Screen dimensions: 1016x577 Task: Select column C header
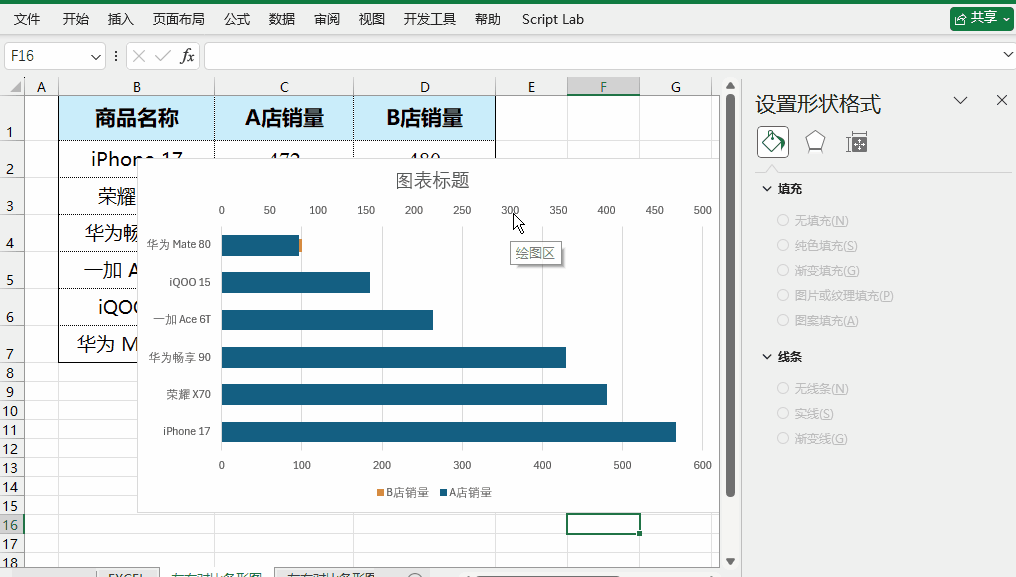[284, 87]
